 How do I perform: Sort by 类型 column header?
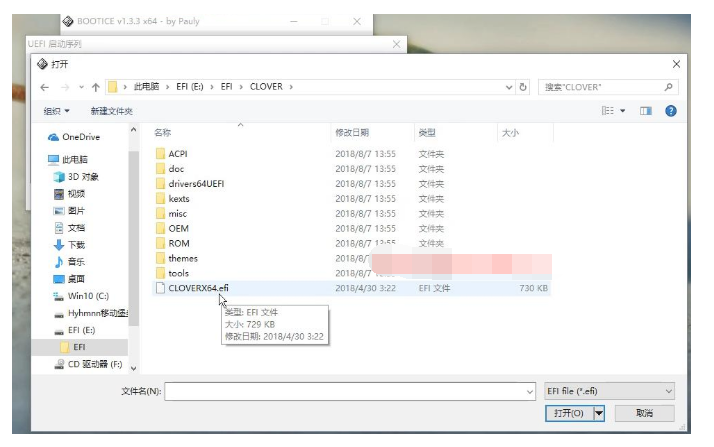click(x=427, y=132)
